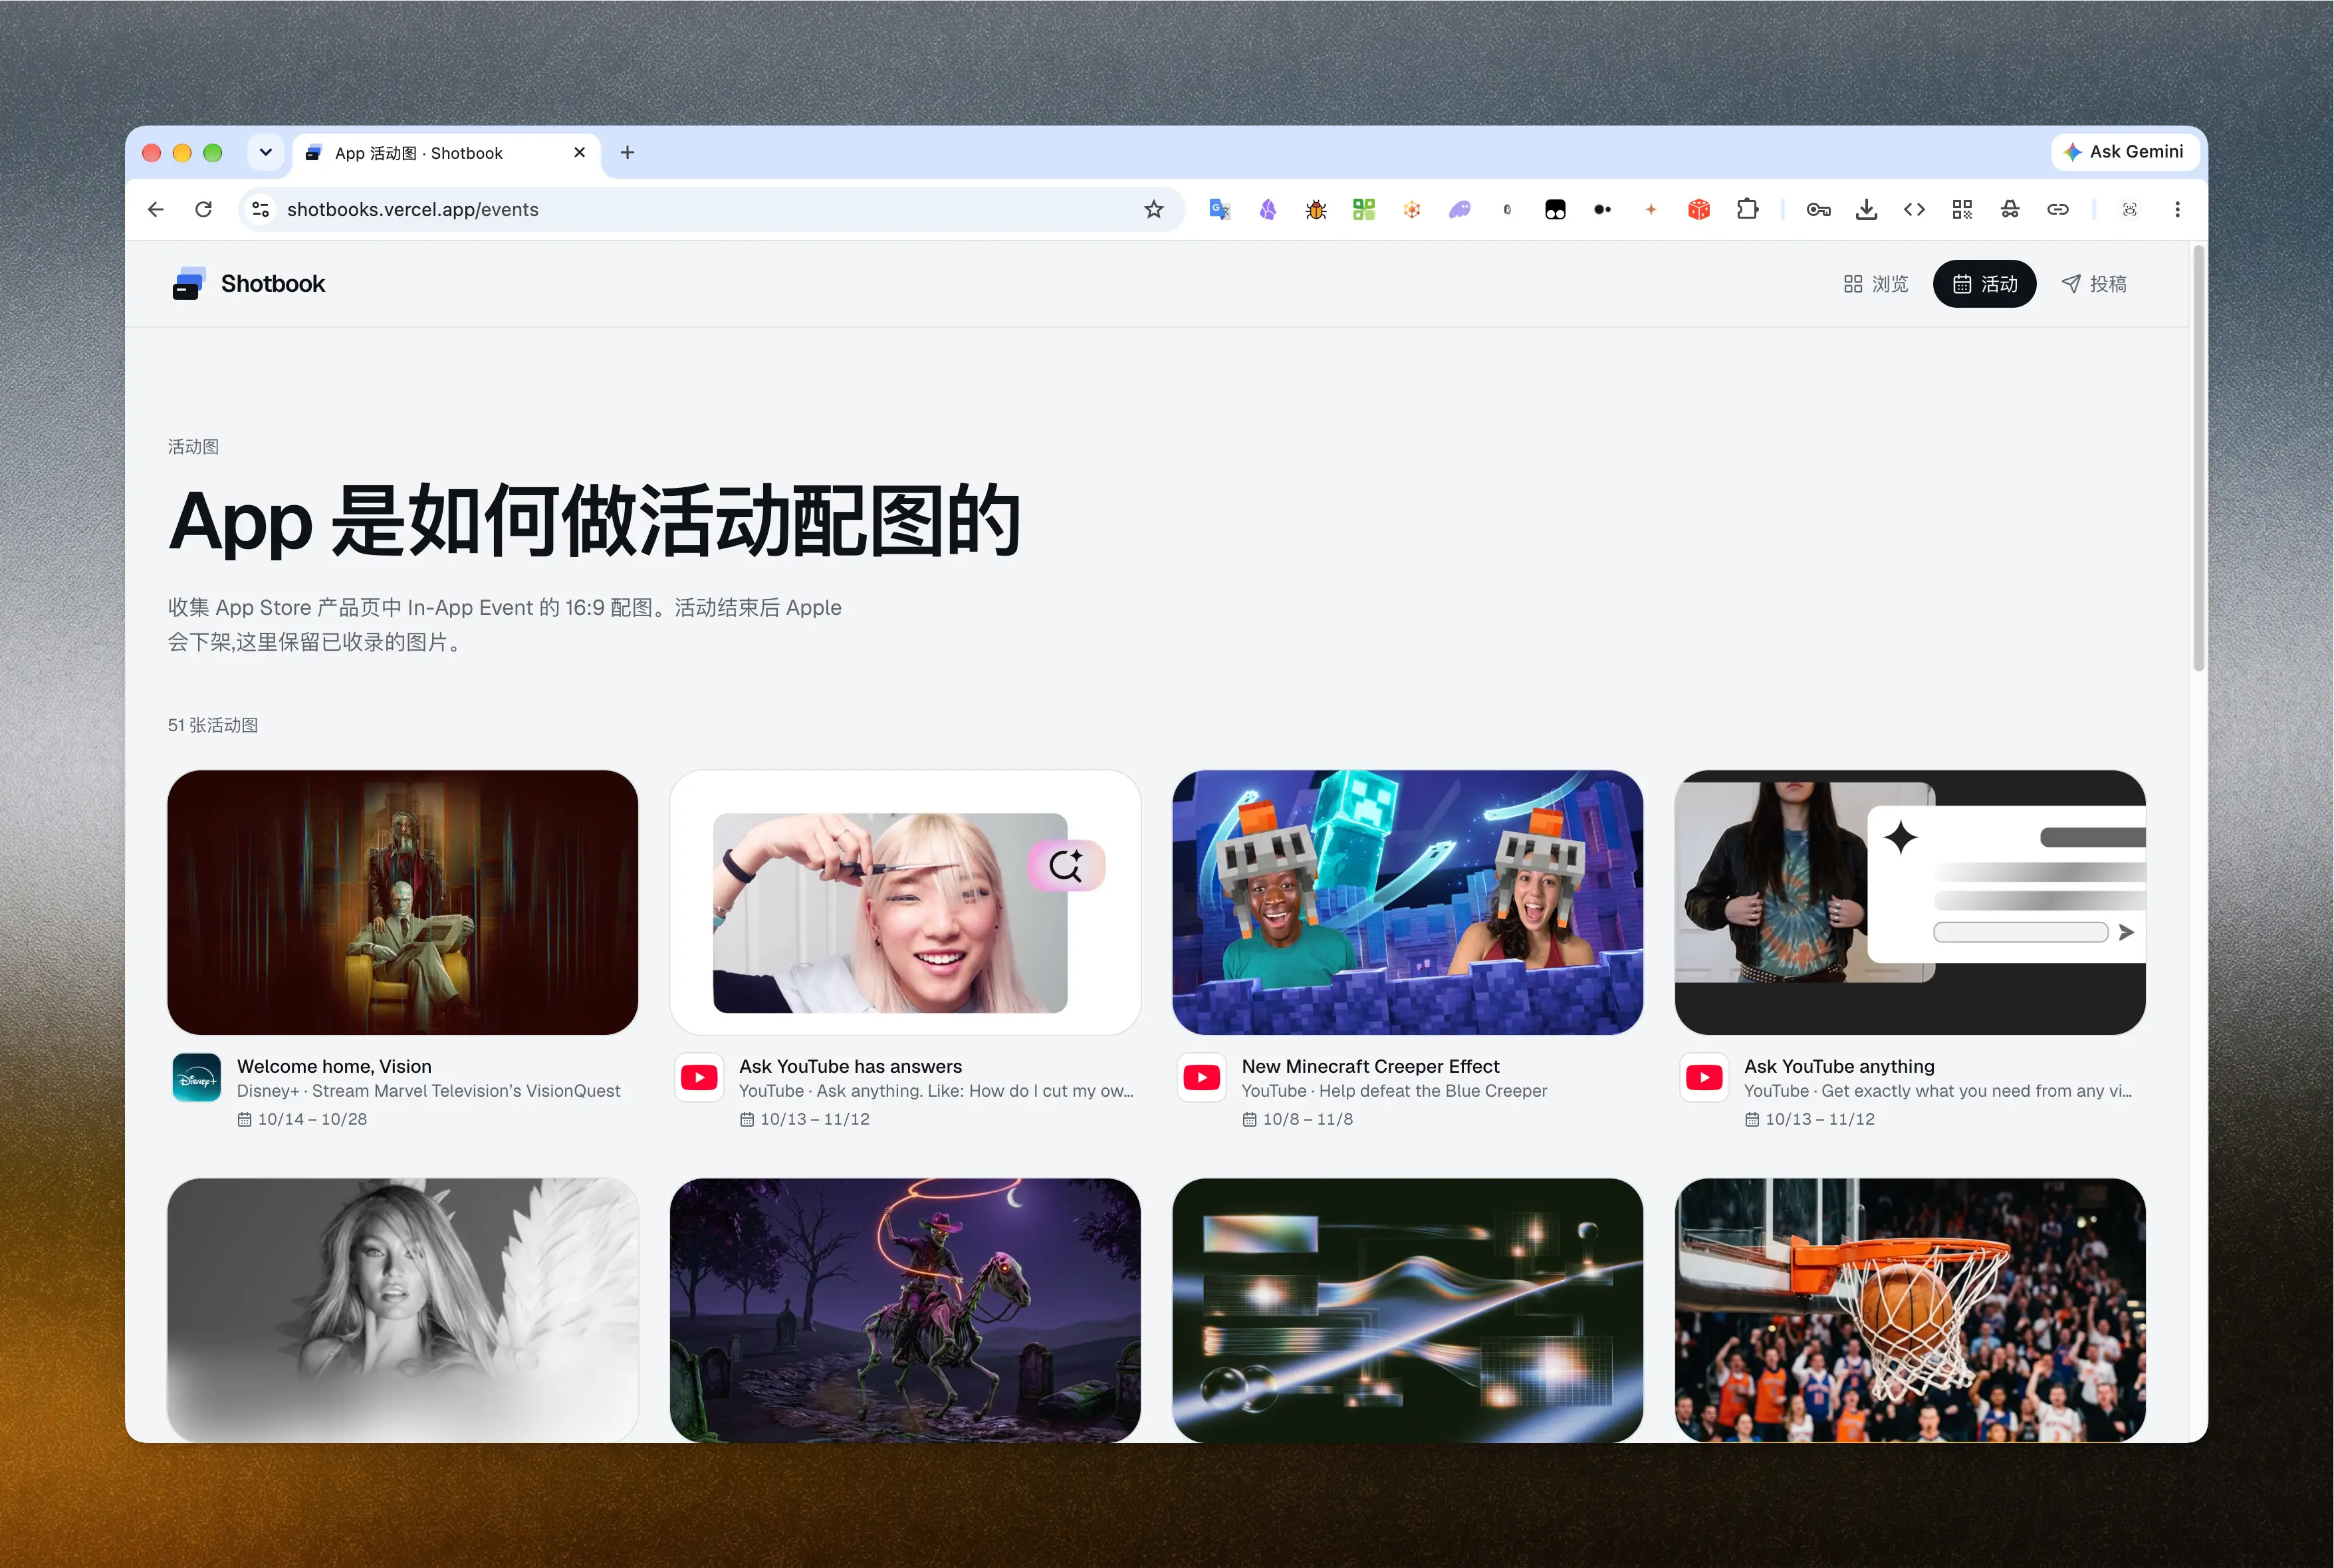Click the Google Translate extension icon

coord(1219,209)
